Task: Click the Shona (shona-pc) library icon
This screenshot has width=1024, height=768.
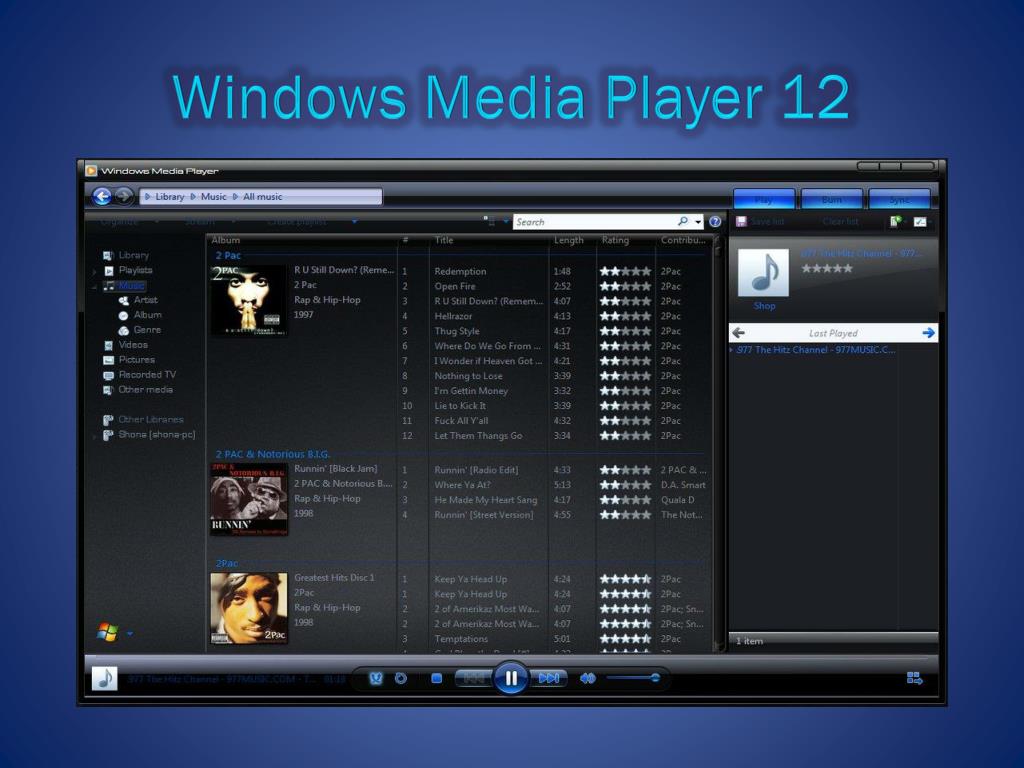Action: (x=108, y=435)
